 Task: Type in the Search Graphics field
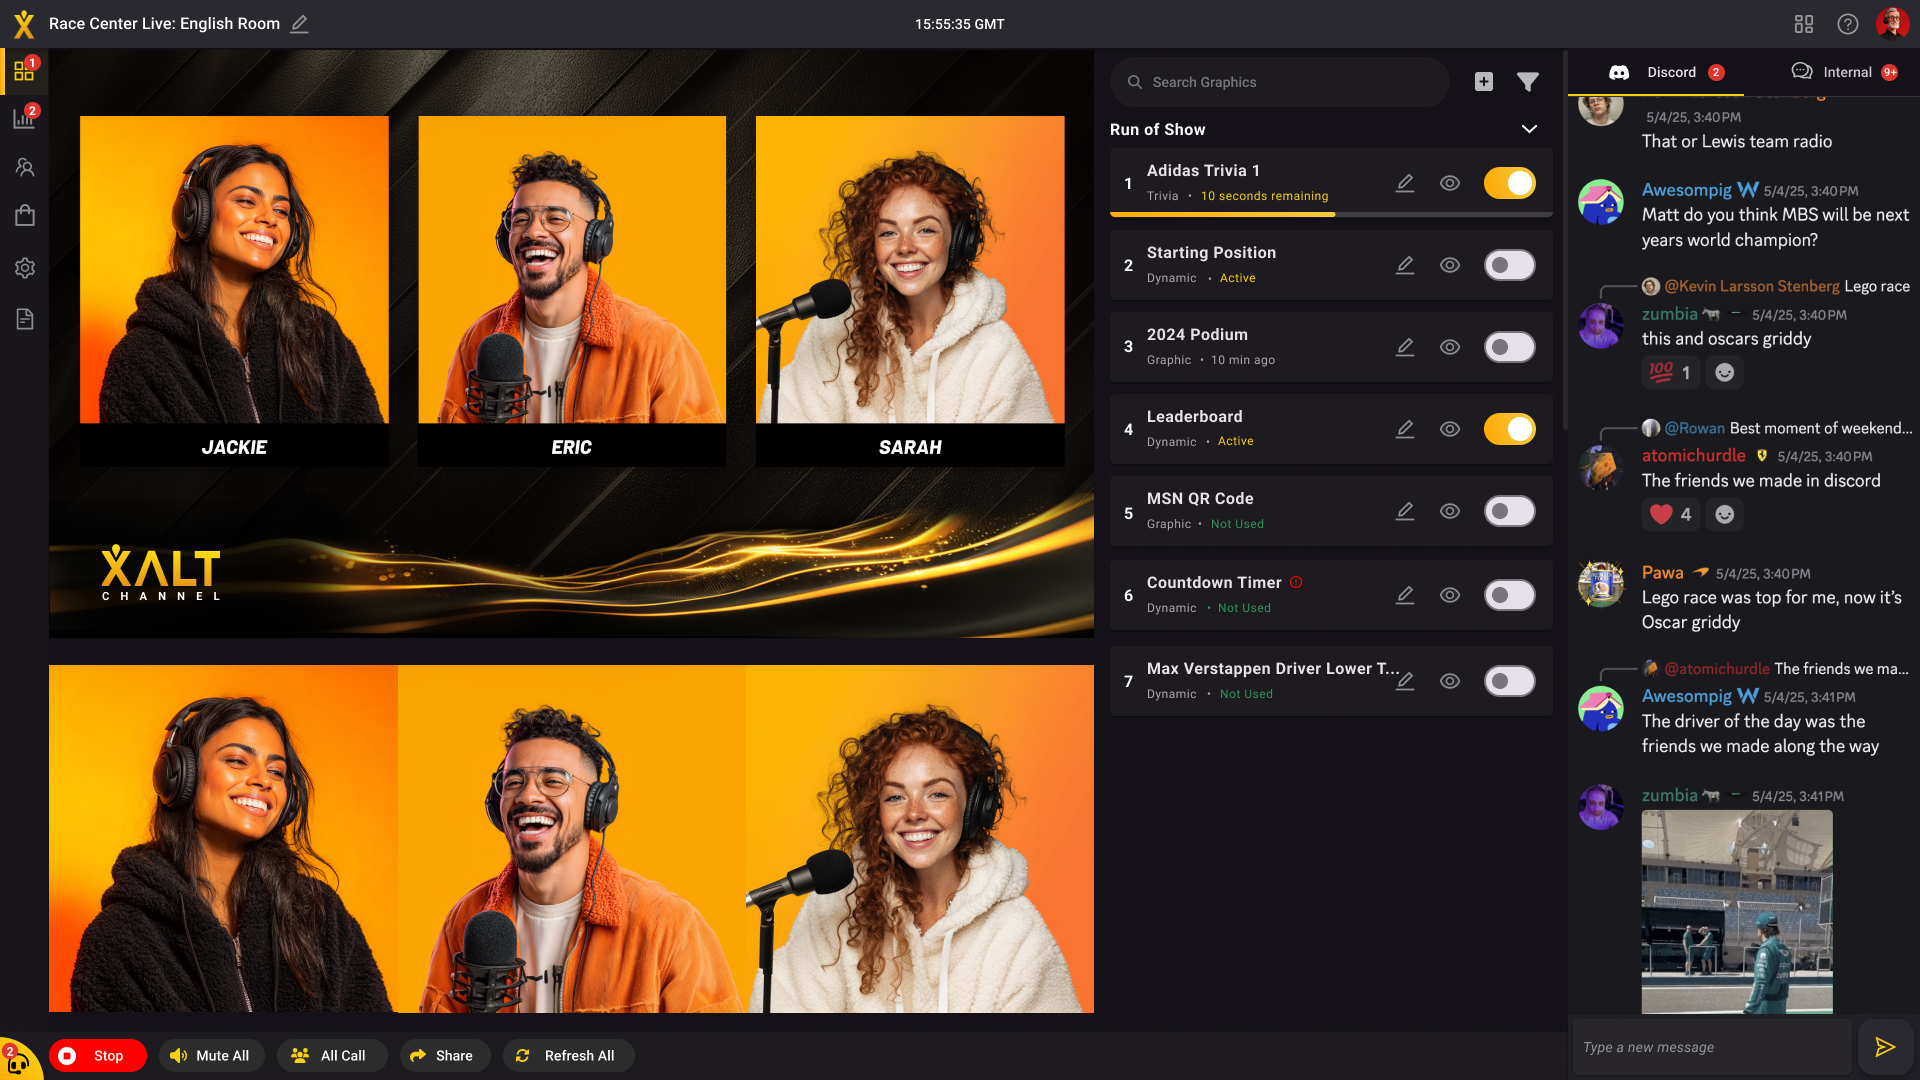pos(1280,82)
